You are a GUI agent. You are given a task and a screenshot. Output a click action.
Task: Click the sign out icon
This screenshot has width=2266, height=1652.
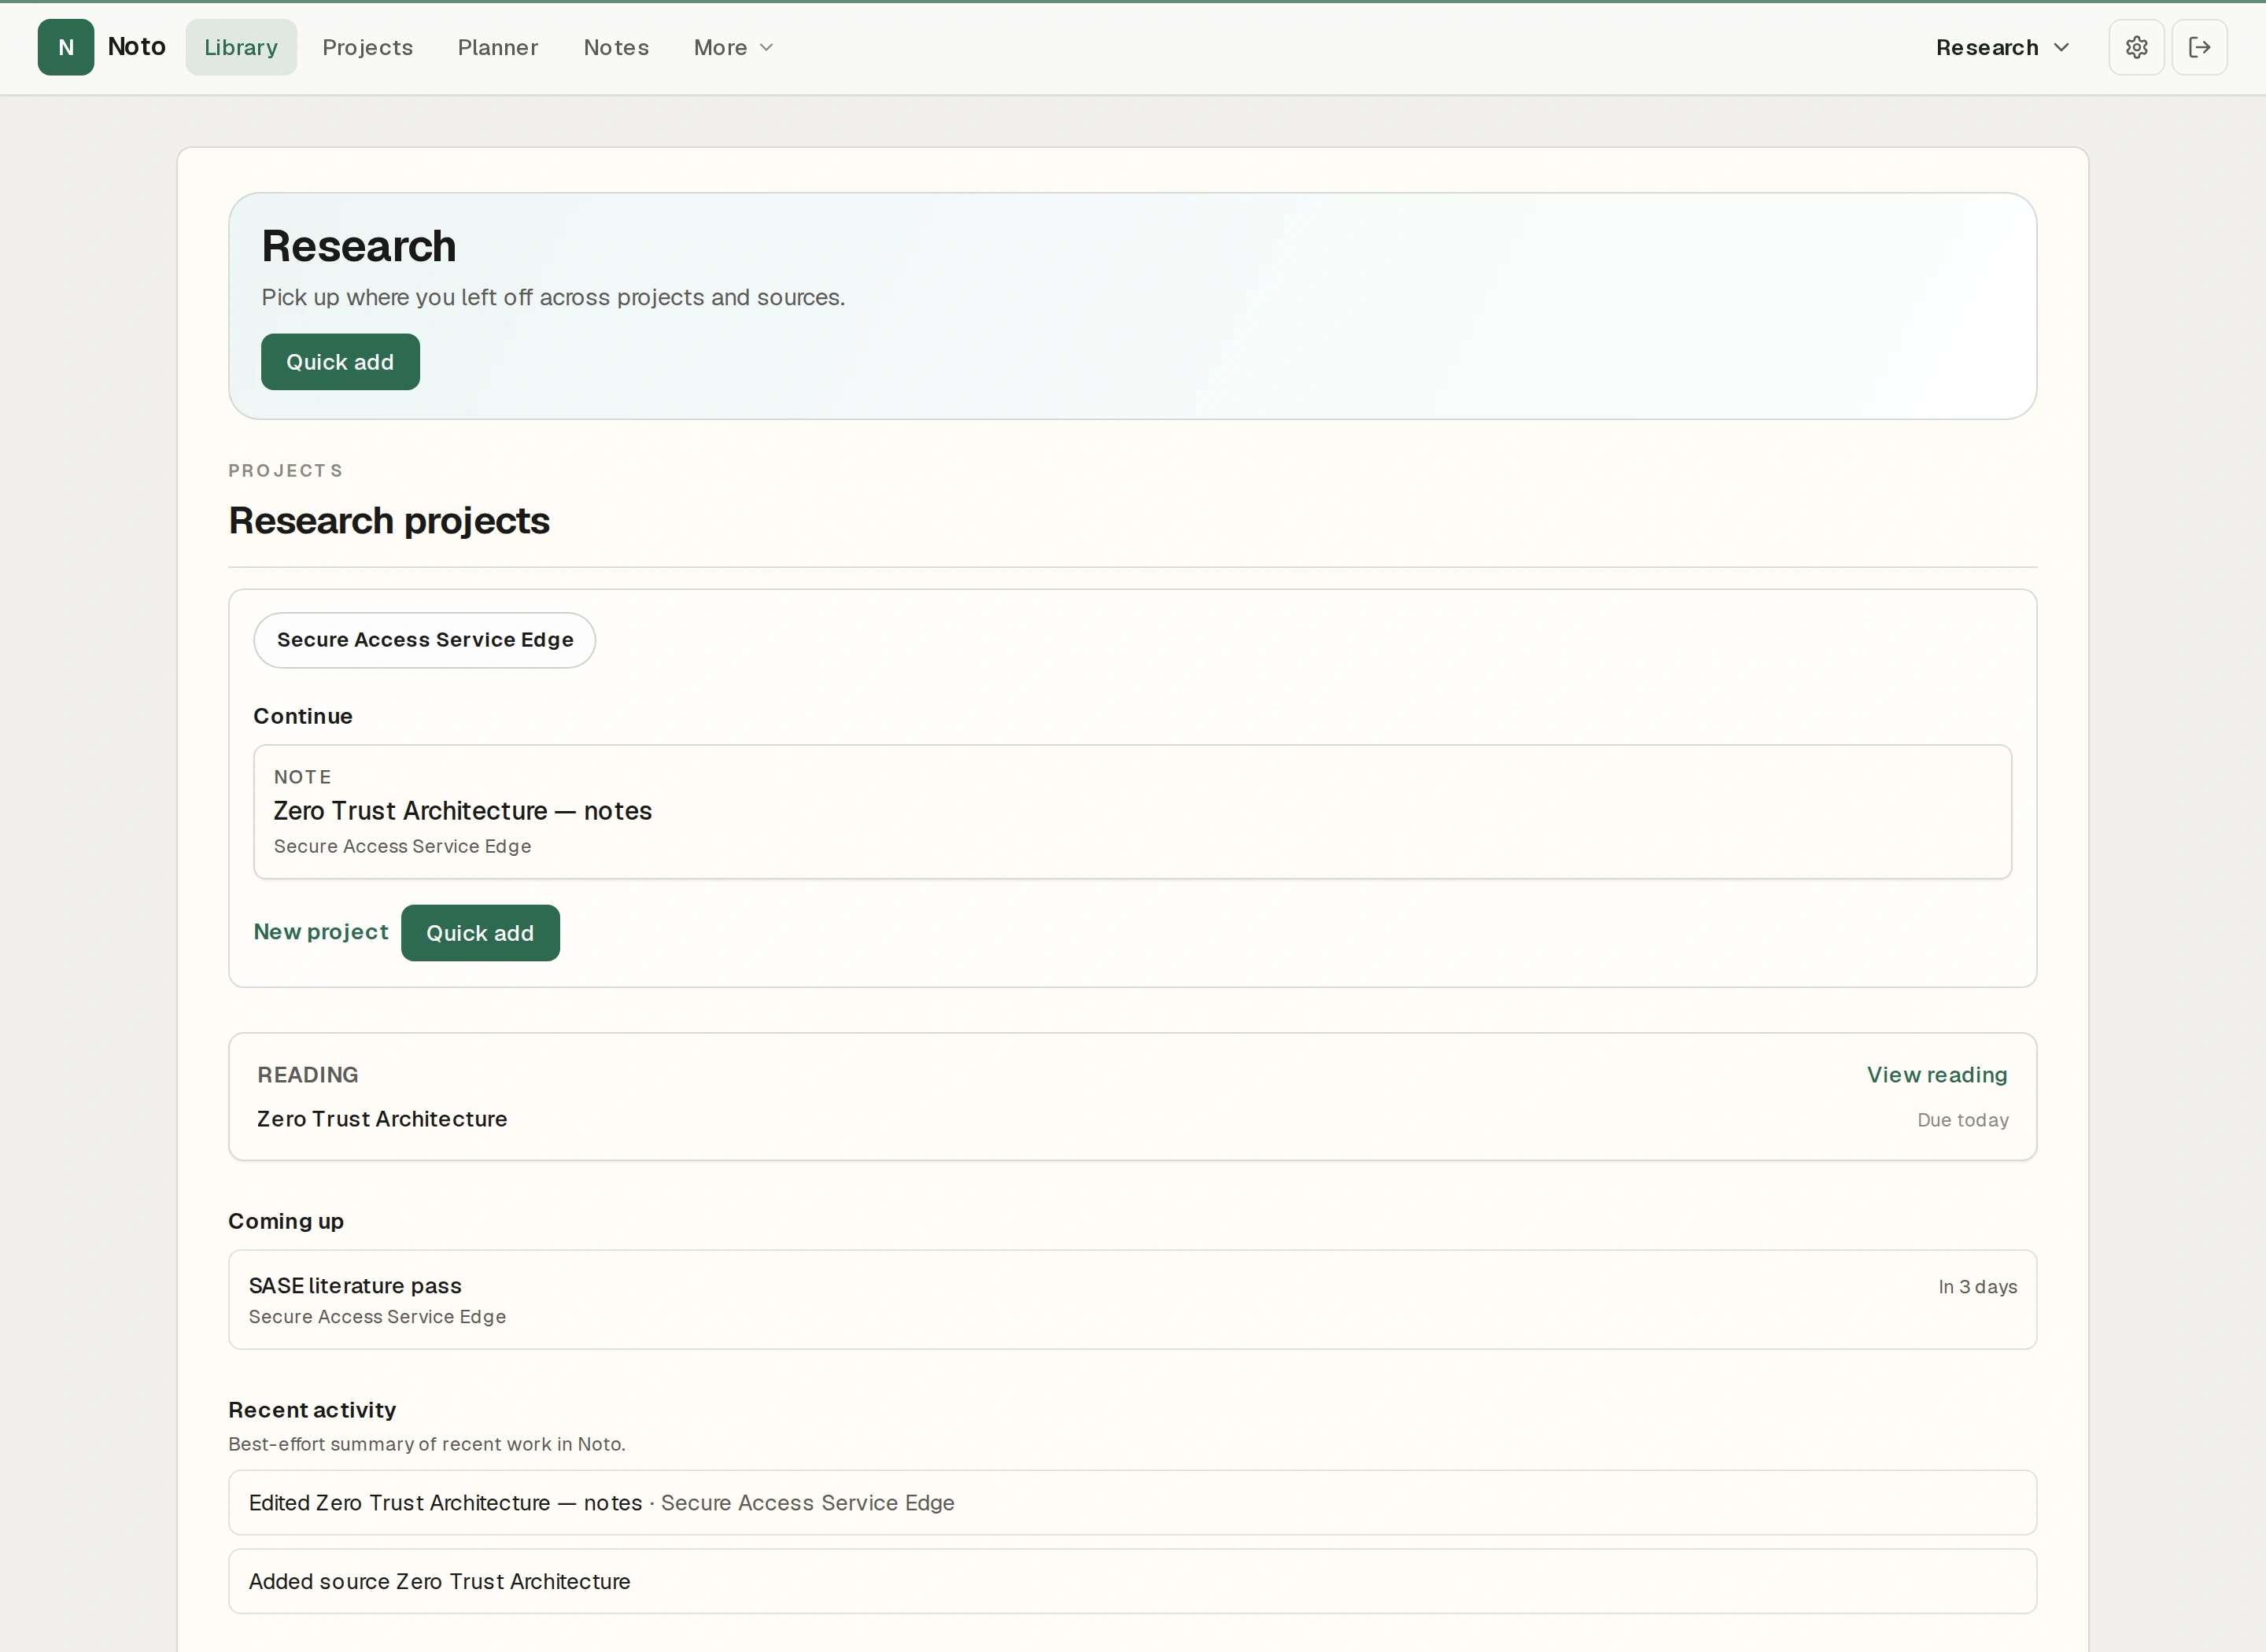(x=2199, y=47)
